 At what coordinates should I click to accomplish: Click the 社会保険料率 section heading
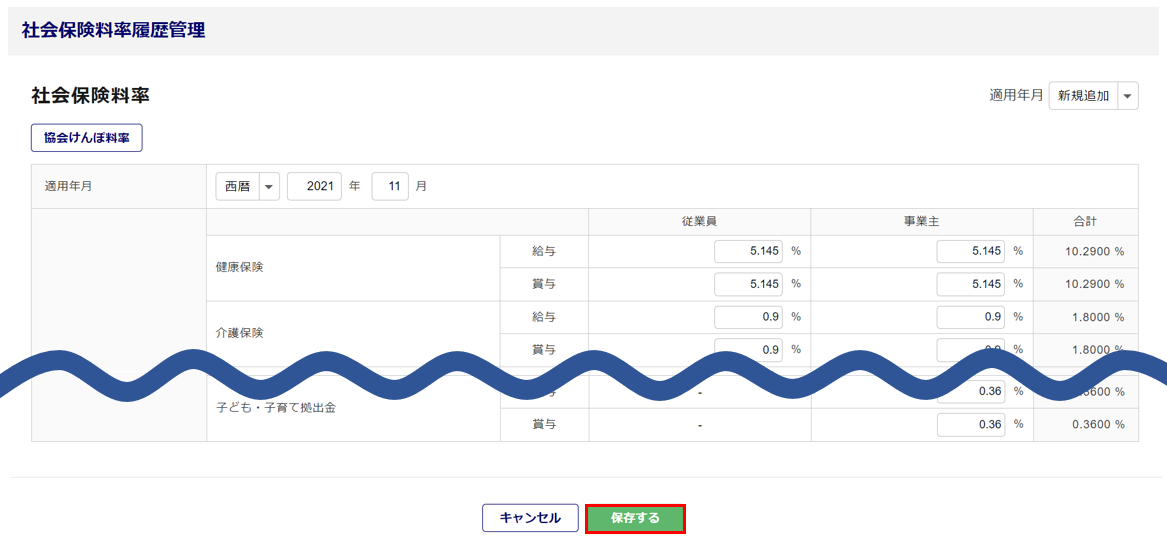coord(90,96)
